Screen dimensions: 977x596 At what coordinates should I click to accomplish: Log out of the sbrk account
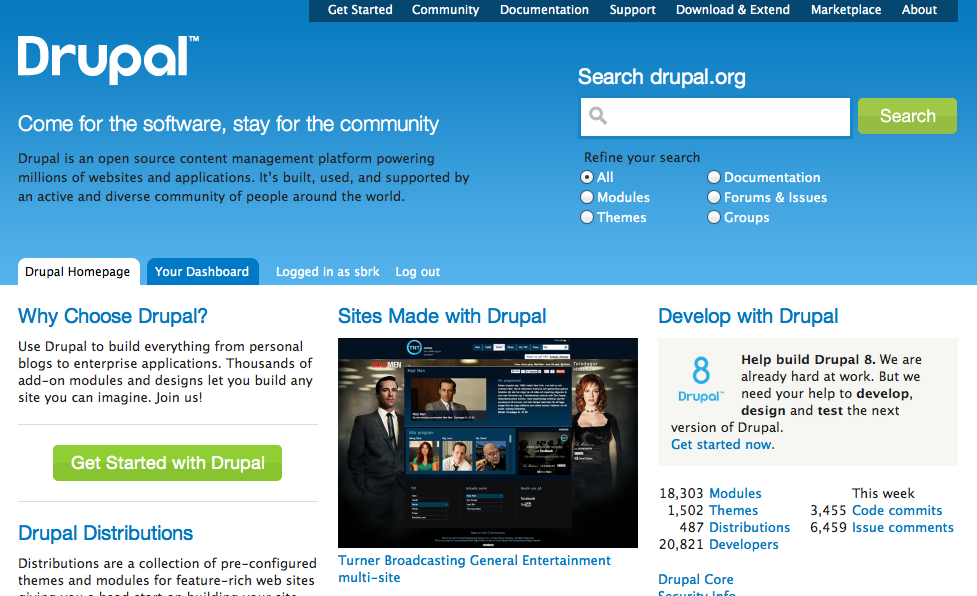point(417,271)
